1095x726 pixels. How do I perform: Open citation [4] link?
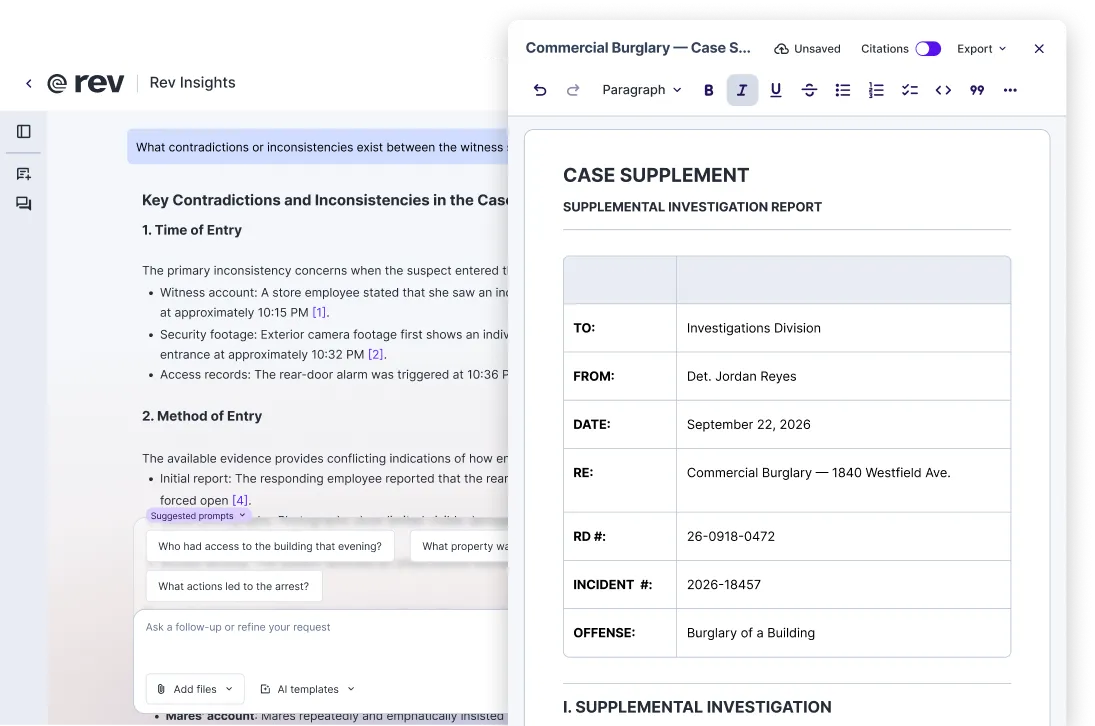pos(240,501)
